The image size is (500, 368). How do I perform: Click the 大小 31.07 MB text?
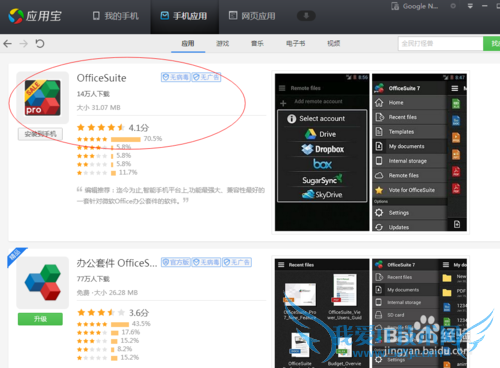point(98,108)
